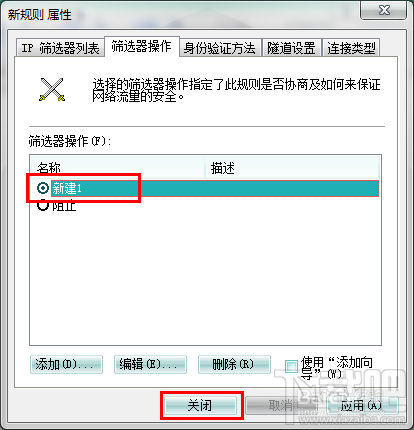The width and height of the screenshot is (414, 430).
Task: Go to the 连接类型 tab
Action: tap(351, 48)
